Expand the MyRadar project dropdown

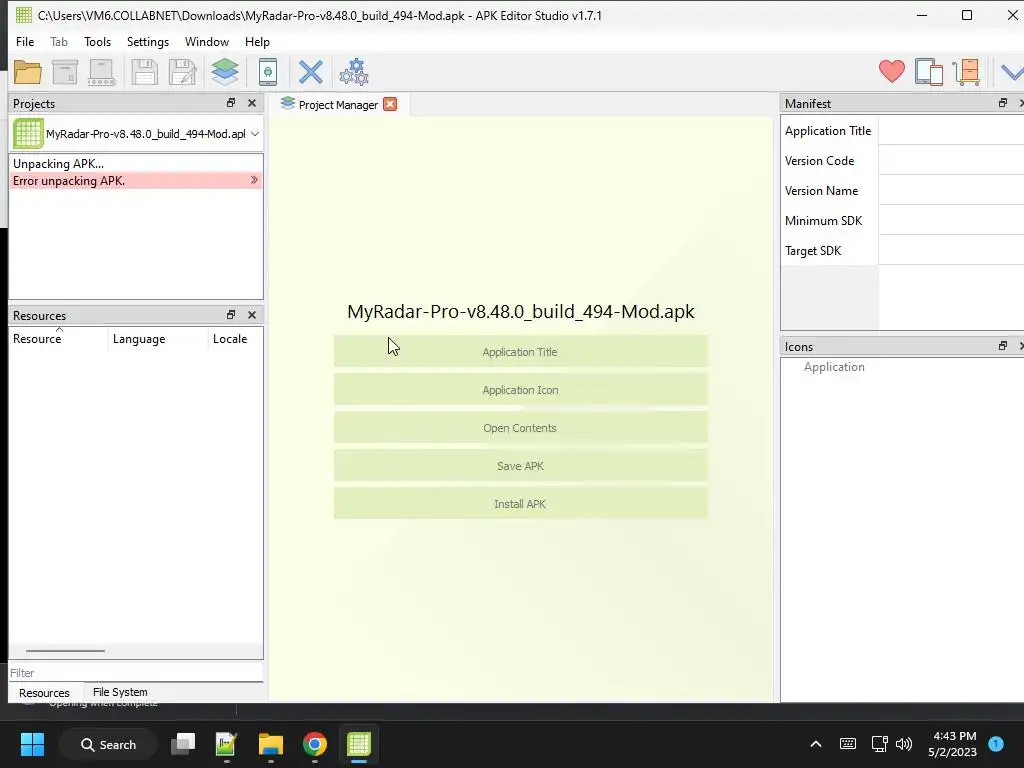tap(255, 134)
